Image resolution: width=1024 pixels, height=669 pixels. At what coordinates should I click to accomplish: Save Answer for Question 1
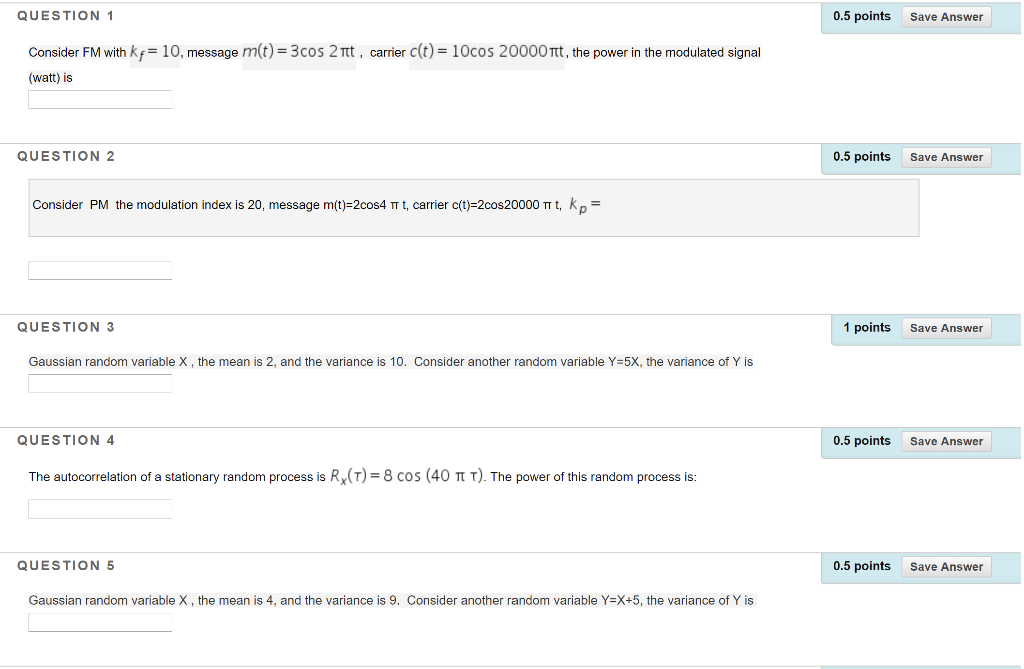[x=946, y=17]
